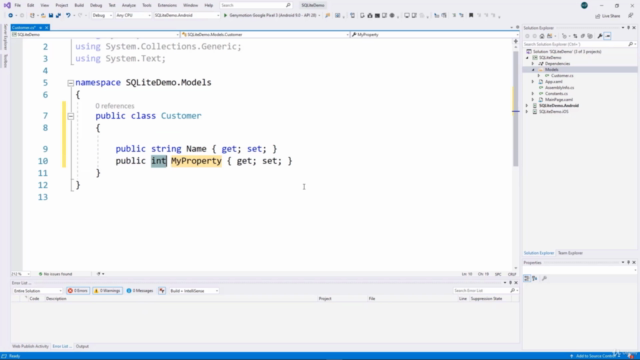The width and height of the screenshot is (640, 360).
Task: Click the Error List search magnifier icon
Action: [513, 291]
